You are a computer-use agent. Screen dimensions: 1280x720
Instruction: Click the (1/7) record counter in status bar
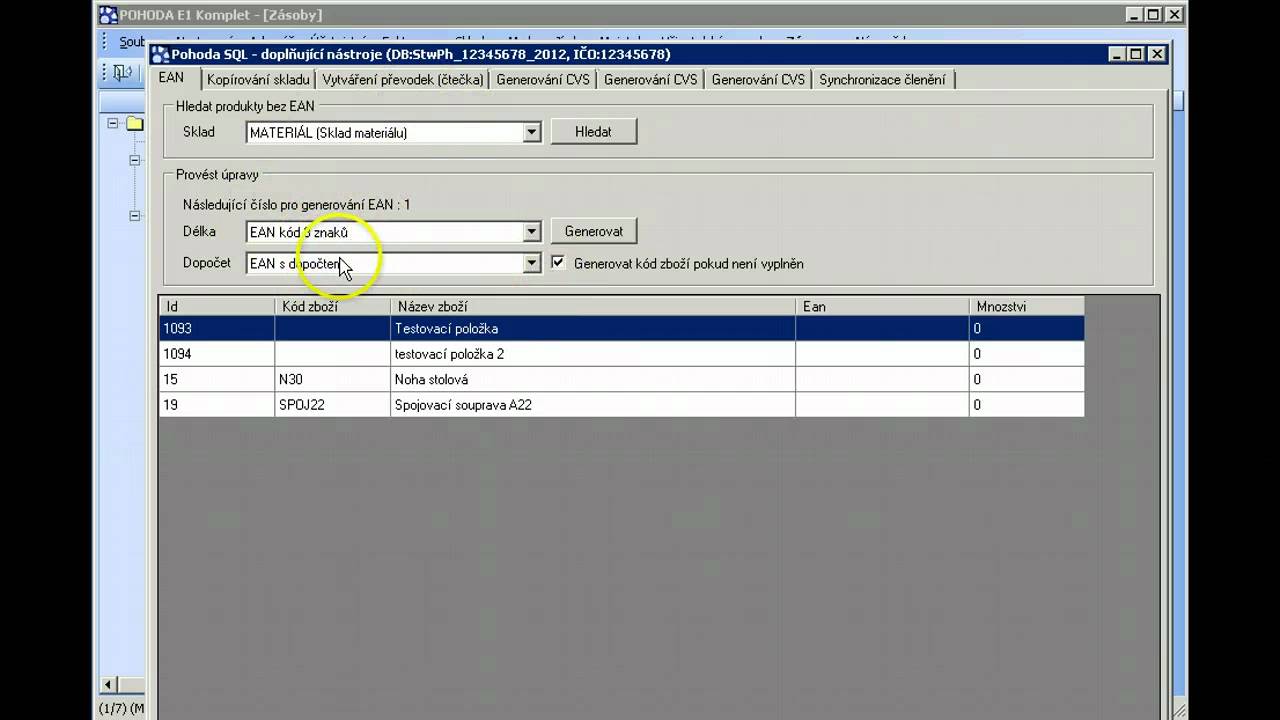click(113, 709)
